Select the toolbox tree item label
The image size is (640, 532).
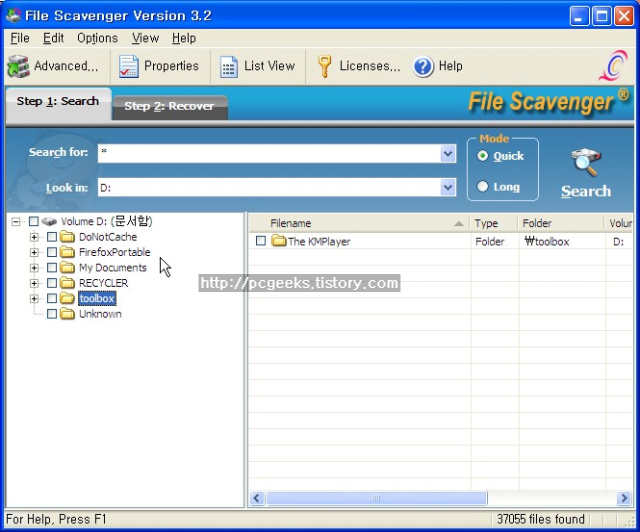pos(97,298)
